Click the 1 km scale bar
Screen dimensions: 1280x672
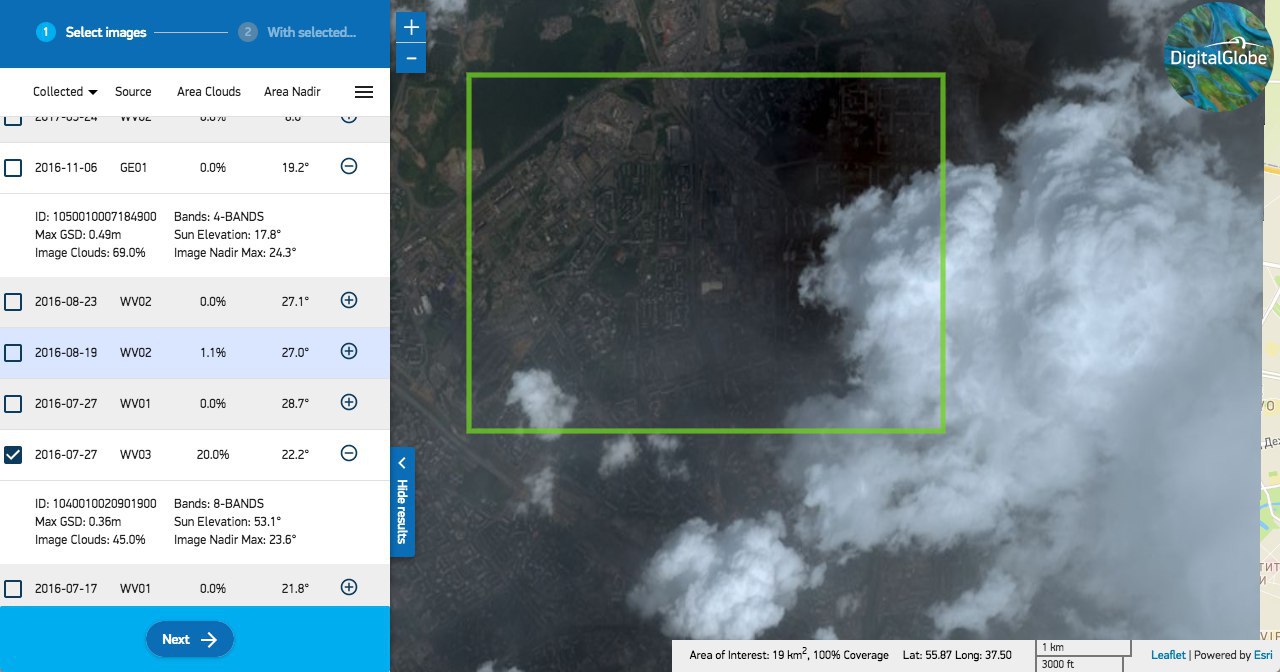pyautogui.click(x=1083, y=647)
